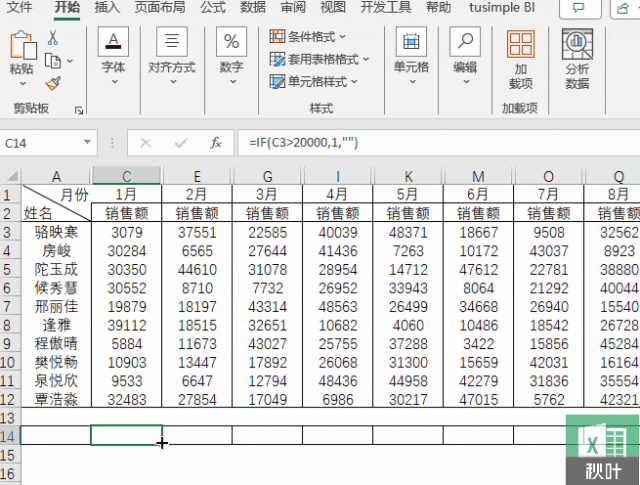Expand the 对齐方式 group dropdown chevron

pyautogui.click(x=173, y=82)
